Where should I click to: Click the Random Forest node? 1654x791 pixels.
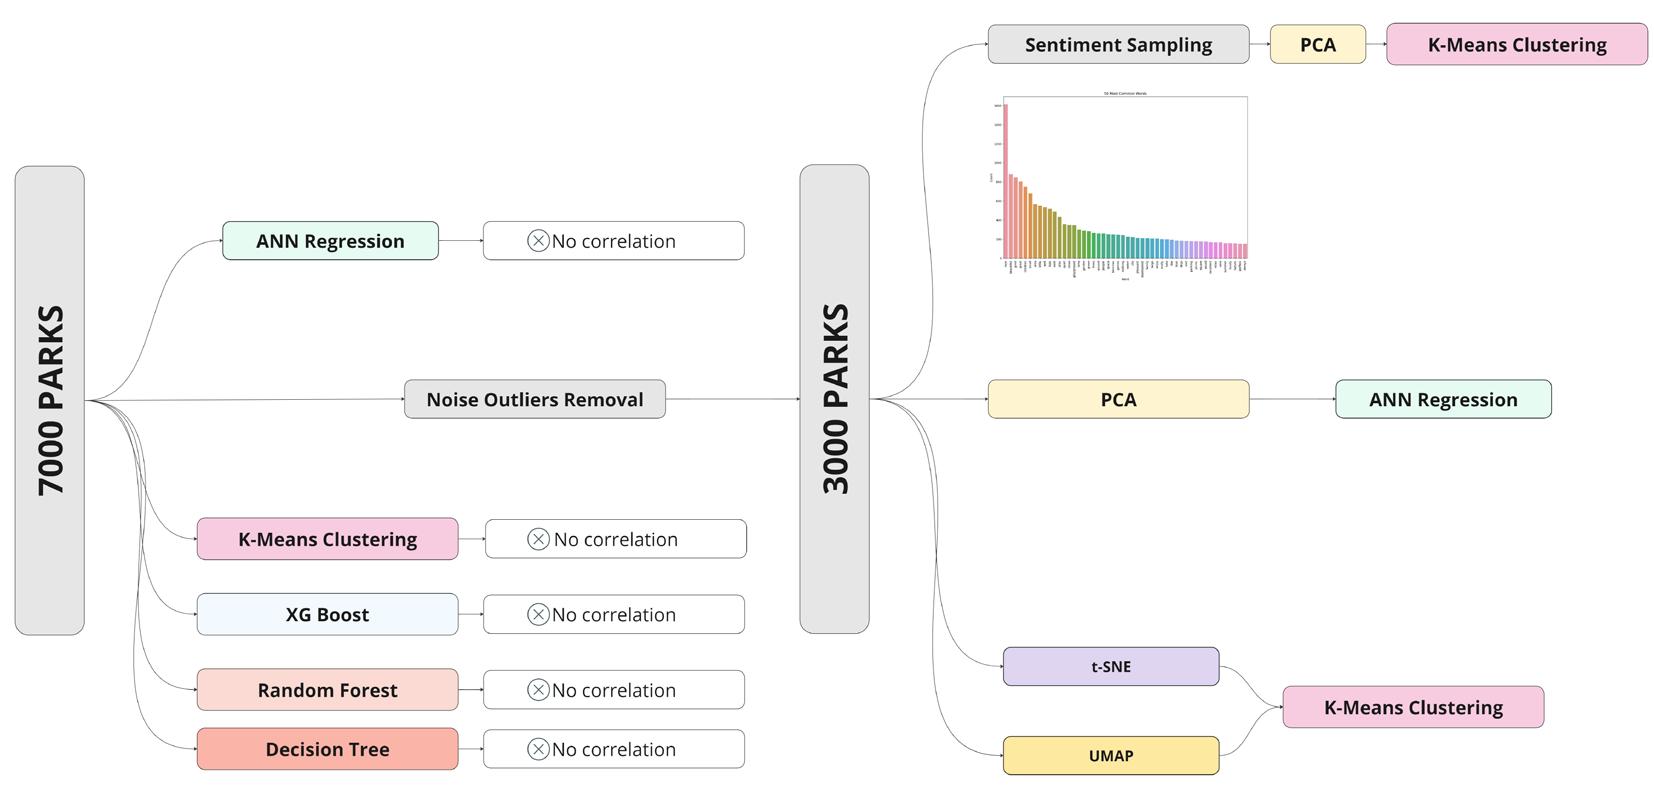click(327, 690)
